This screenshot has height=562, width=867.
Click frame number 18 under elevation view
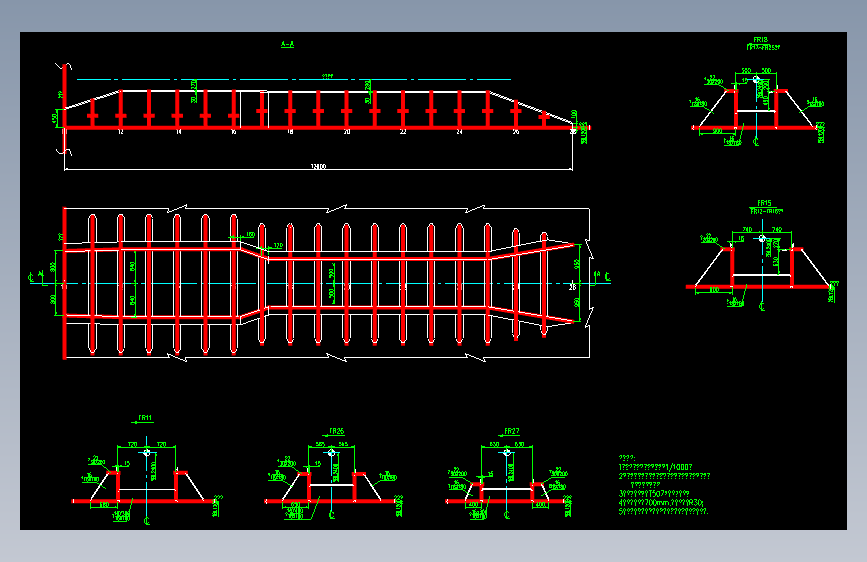[x=290, y=132]
